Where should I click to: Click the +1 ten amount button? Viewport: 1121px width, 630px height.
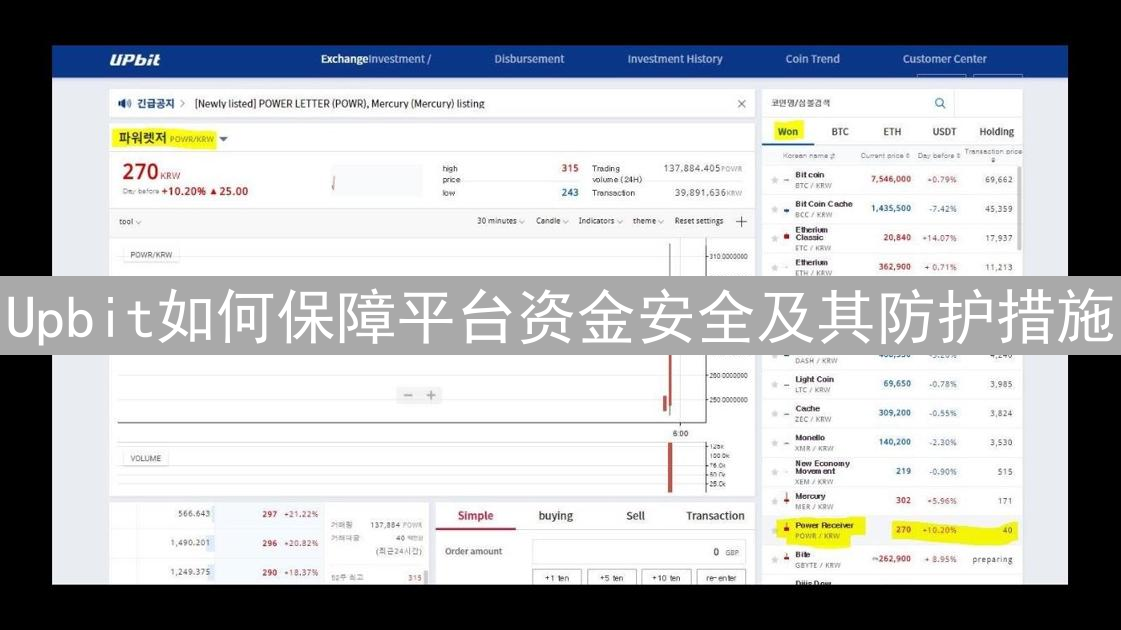click(x=556, y=577)
